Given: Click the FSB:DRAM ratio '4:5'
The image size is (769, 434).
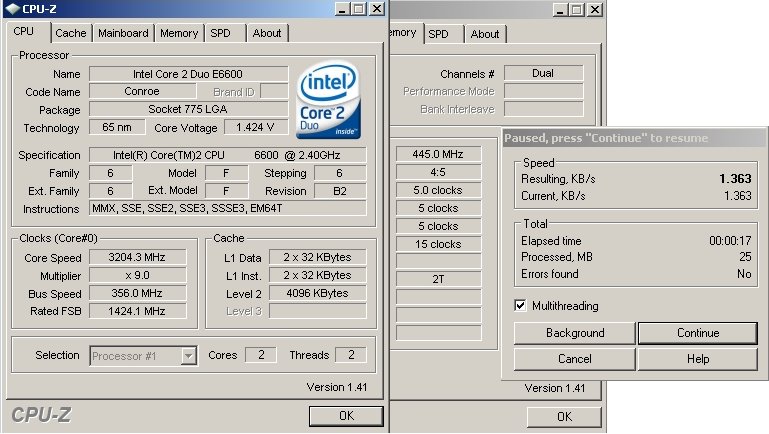Looking at the screenshot, I should point(438,172).
